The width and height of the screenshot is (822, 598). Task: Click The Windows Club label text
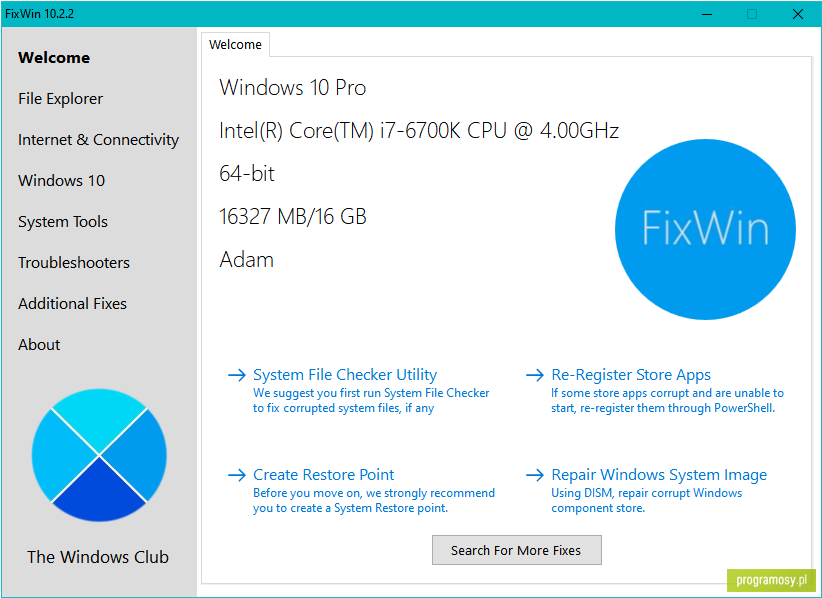tap(98, 557)
